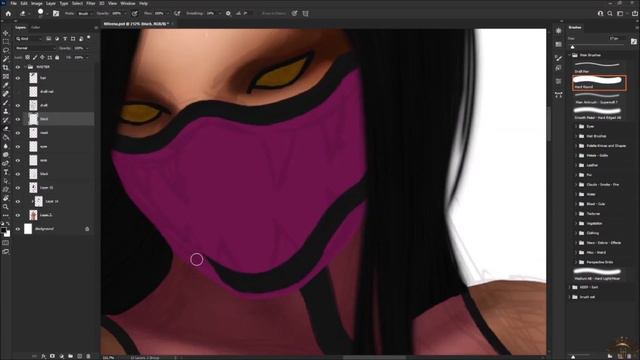Create a new layer
This screenshot has width=640, height=360.
point(80,356)
